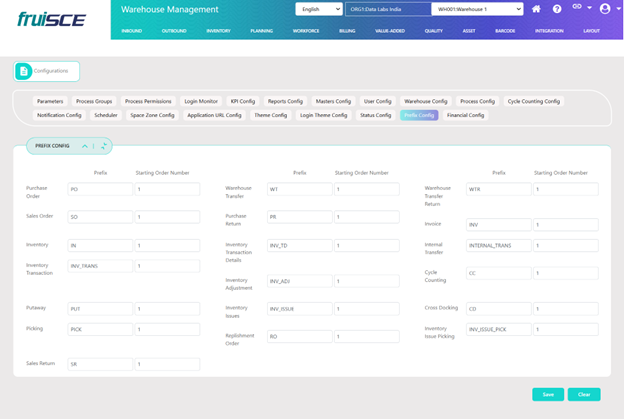Open the Billing menu
The image size is (624, 419).
tap(347, 31)
